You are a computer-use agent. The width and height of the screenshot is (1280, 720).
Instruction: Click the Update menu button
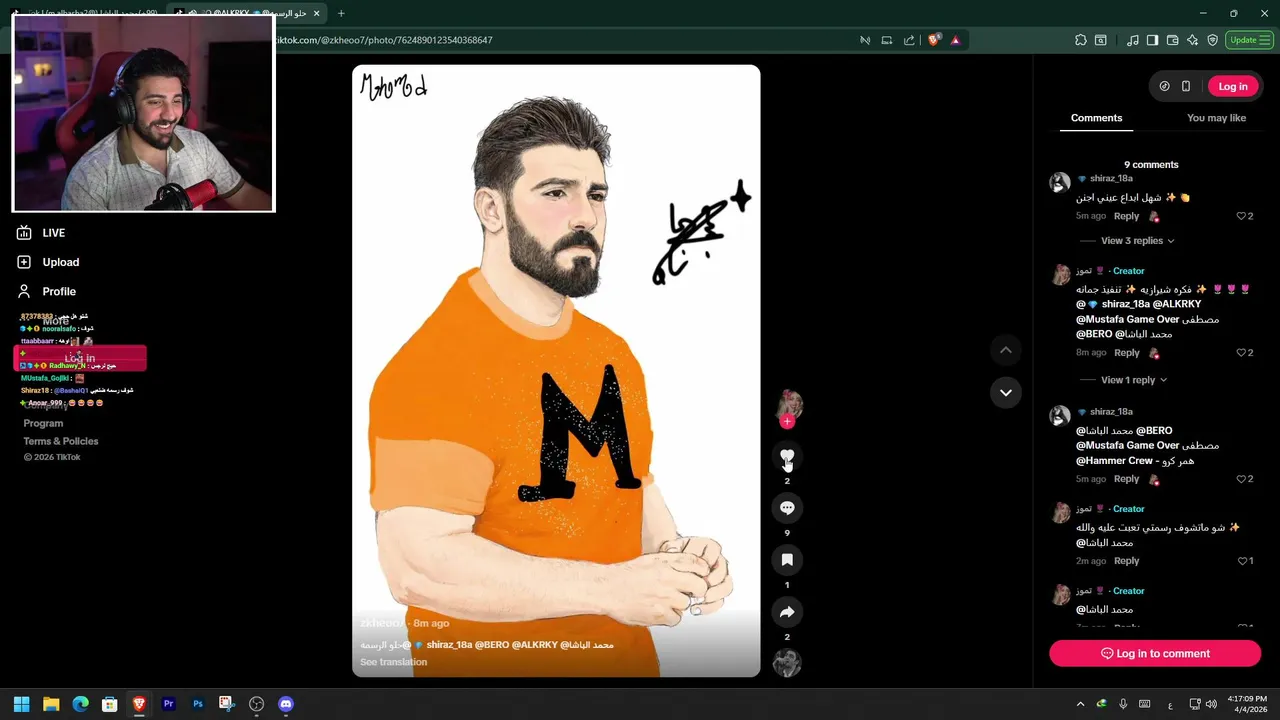(1250, 40)
